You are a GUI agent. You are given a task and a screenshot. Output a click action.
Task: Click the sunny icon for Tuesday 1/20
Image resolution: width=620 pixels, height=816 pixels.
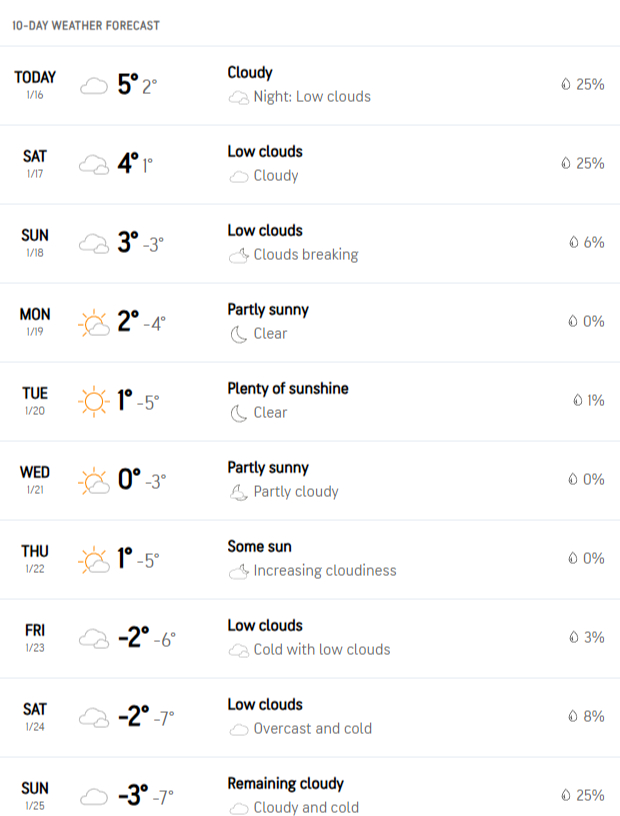coord(93,402)
